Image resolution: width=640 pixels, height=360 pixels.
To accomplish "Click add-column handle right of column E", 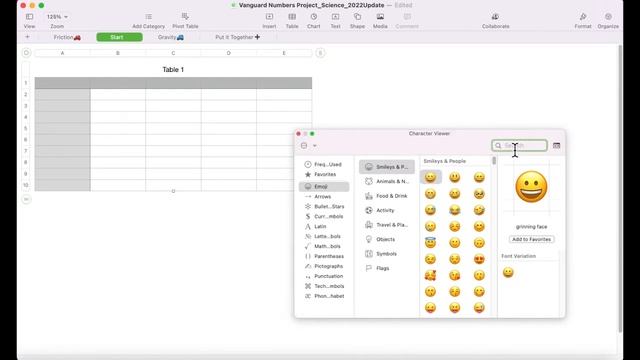I will pyautogui.click(x=320, y=53).
